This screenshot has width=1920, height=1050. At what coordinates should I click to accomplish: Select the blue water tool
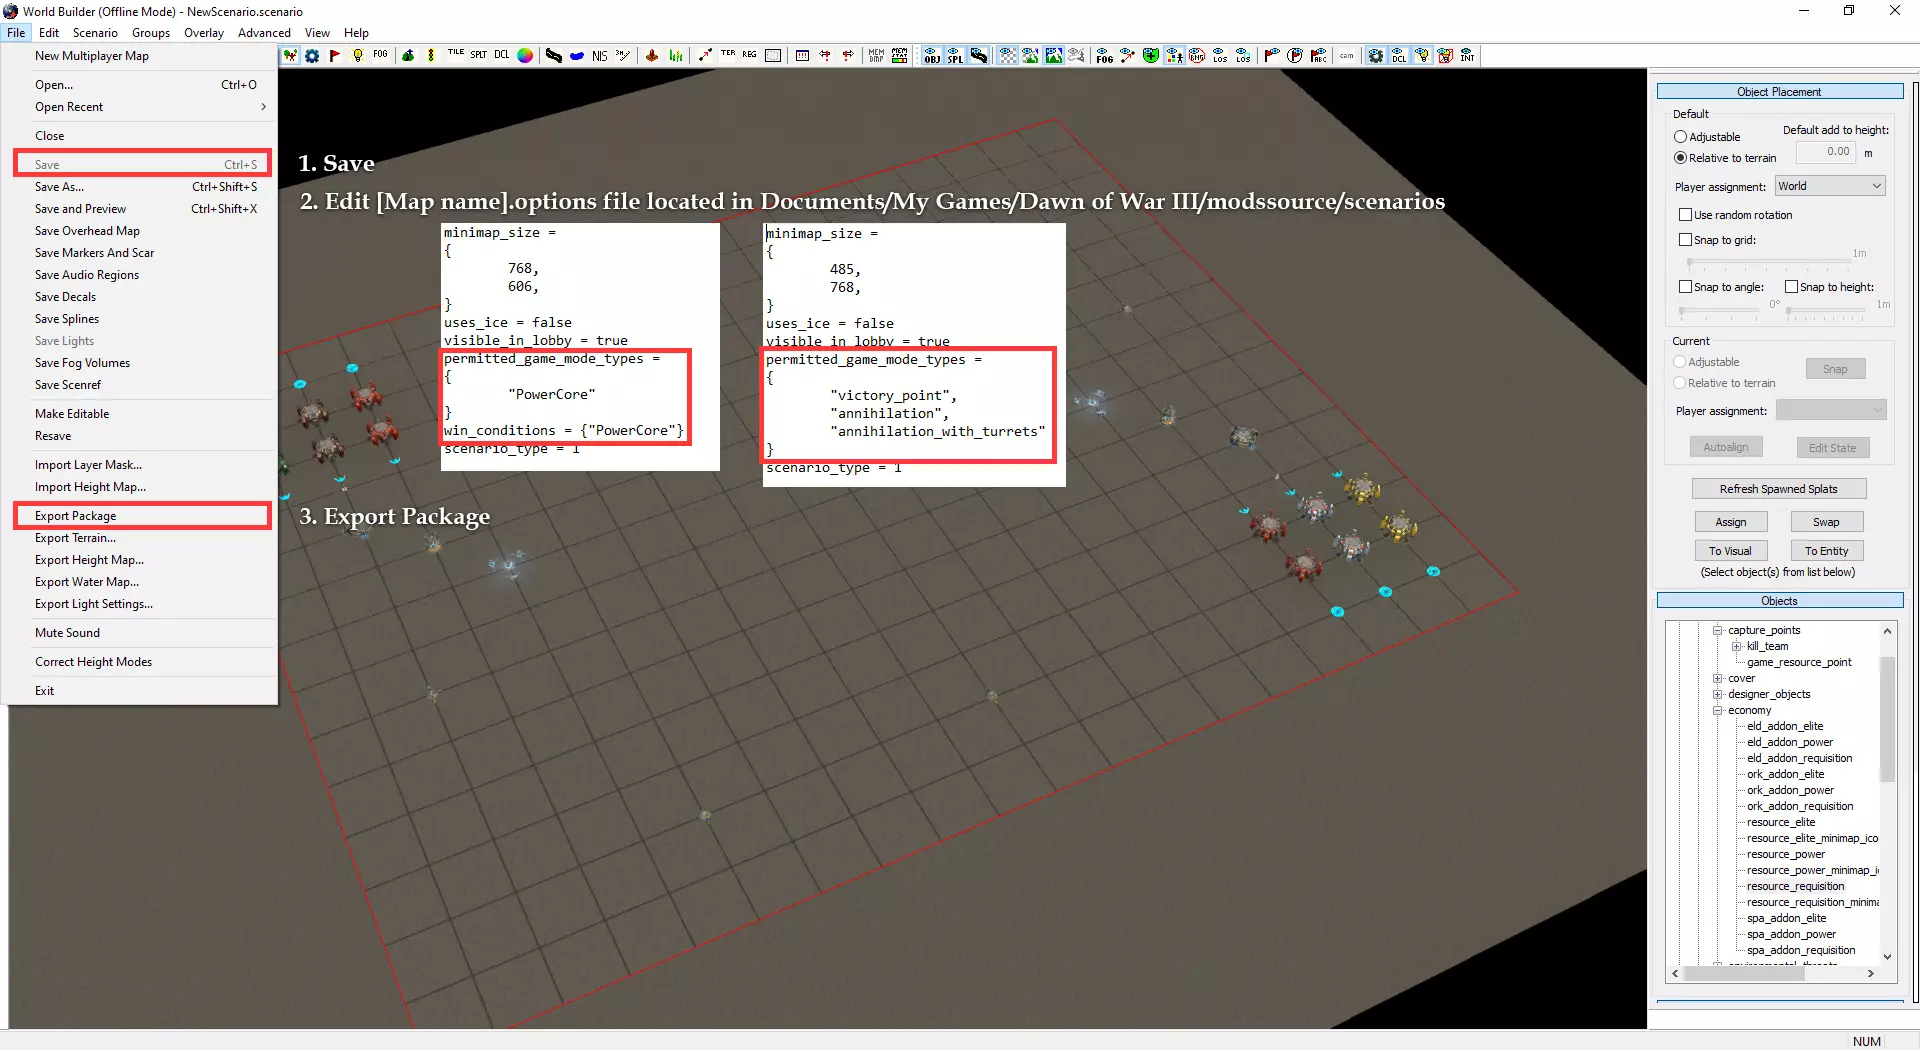(x=577, y=56)
